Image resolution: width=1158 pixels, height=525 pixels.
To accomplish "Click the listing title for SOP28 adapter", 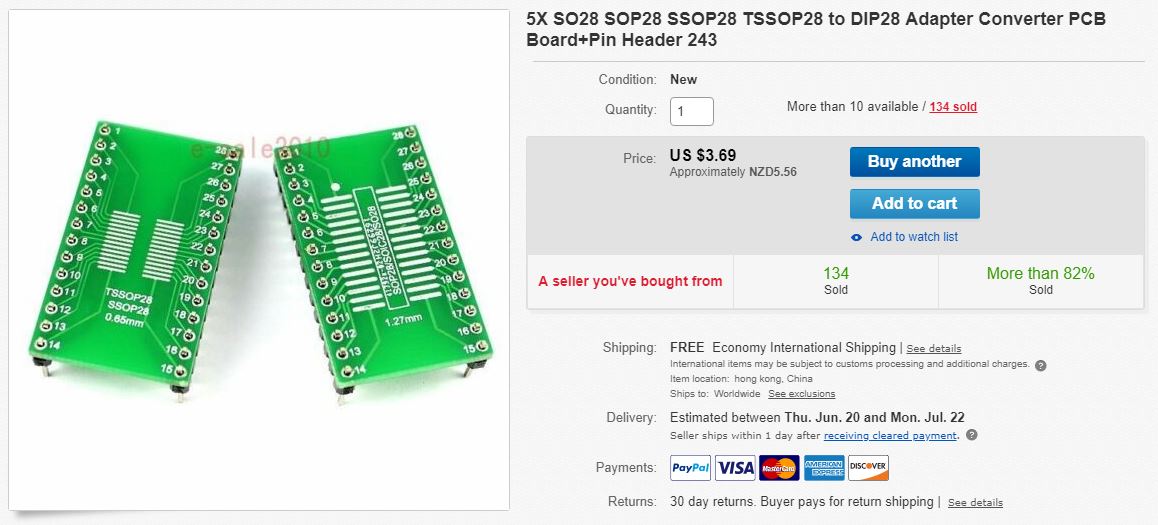I will pyautogui.click(x=815, y=29).
